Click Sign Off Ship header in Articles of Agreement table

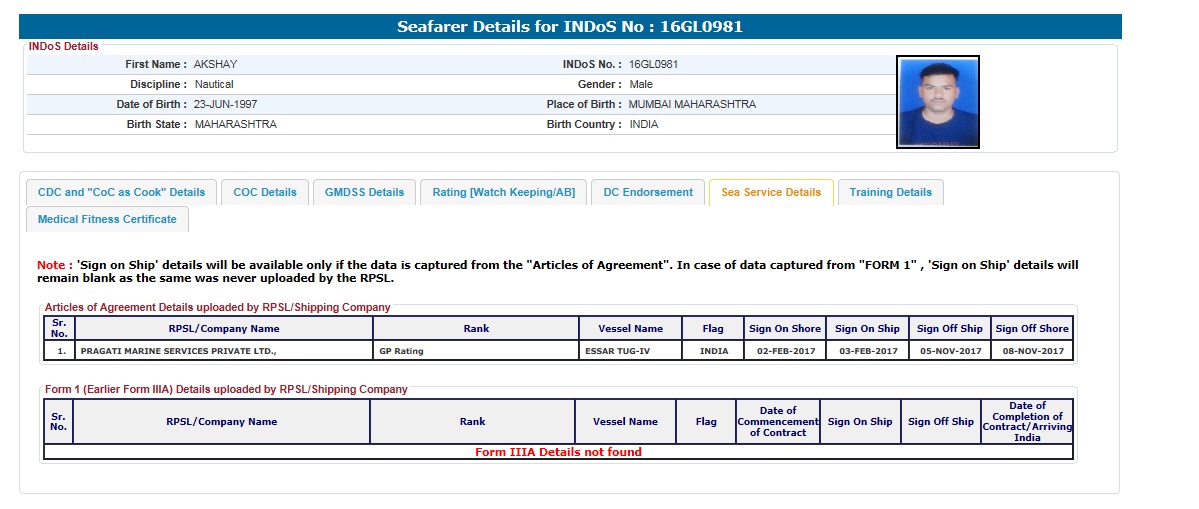[950, 329]
